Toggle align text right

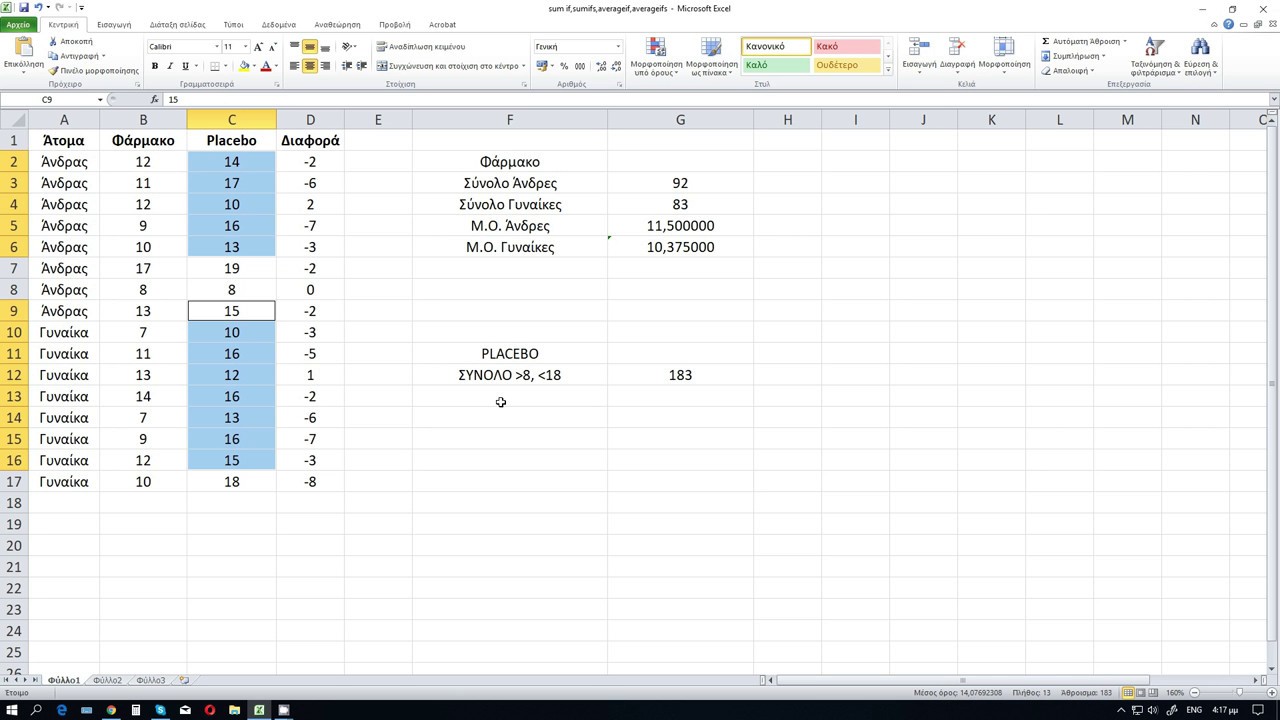tap(324, 66)
